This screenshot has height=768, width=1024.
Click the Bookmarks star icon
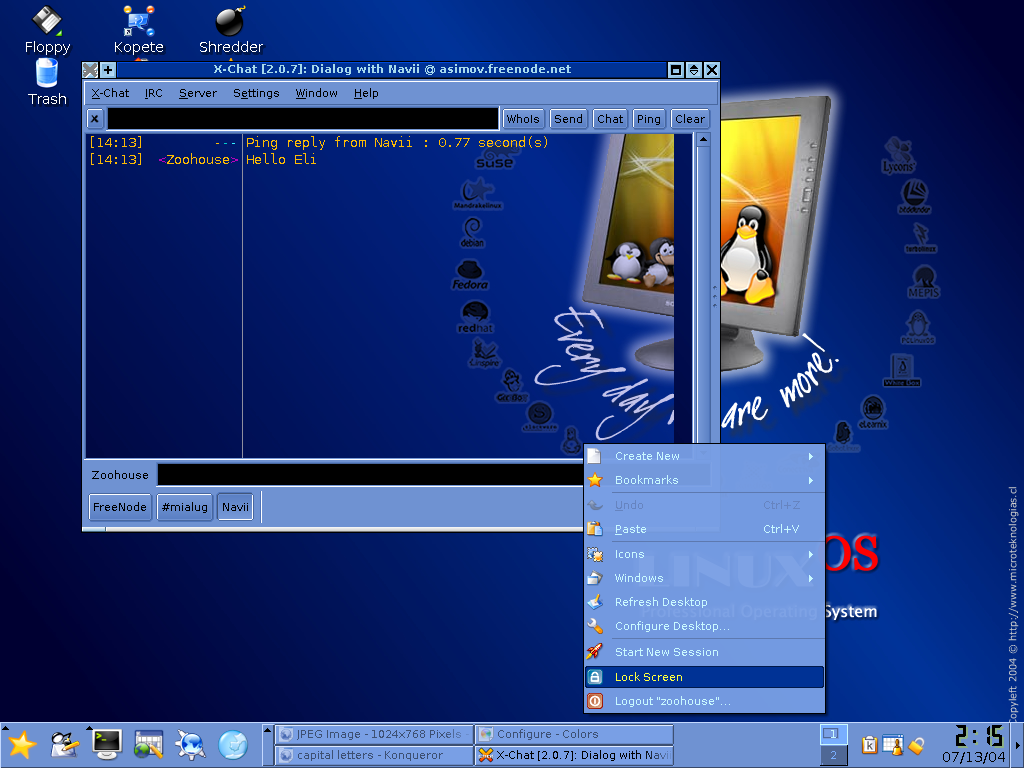(595, 480)
